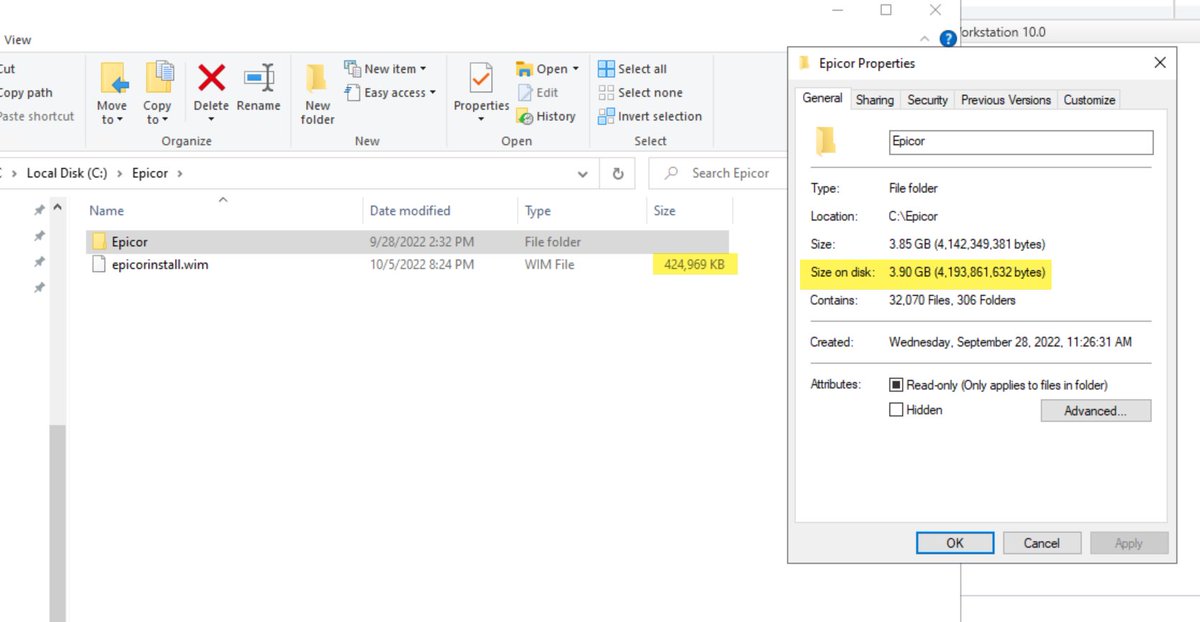The image size is (1200, 622).
Task: Click the Edit ribbon button
Action: [x=538, y=93]
